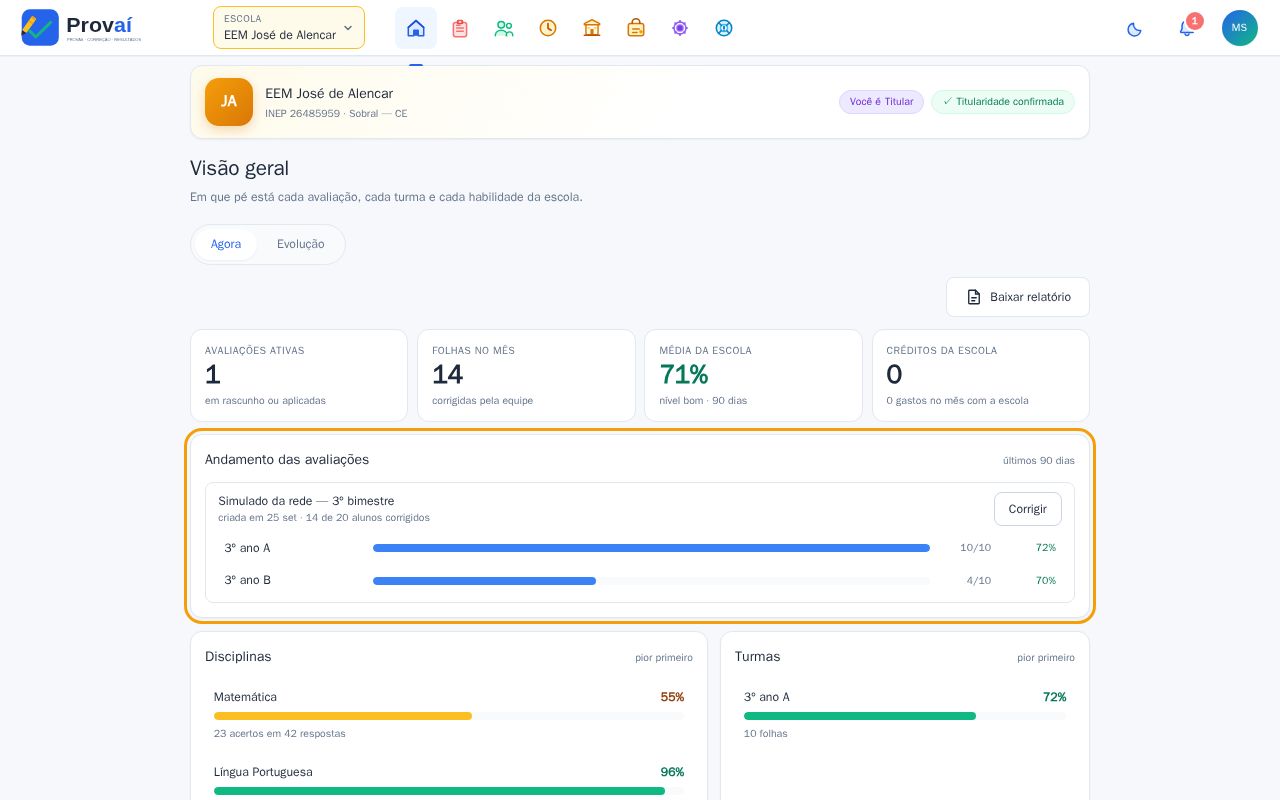This screenshot has width=1280, height=800.
Task: Click the Corrigir button
Action: click(1028, 509)
